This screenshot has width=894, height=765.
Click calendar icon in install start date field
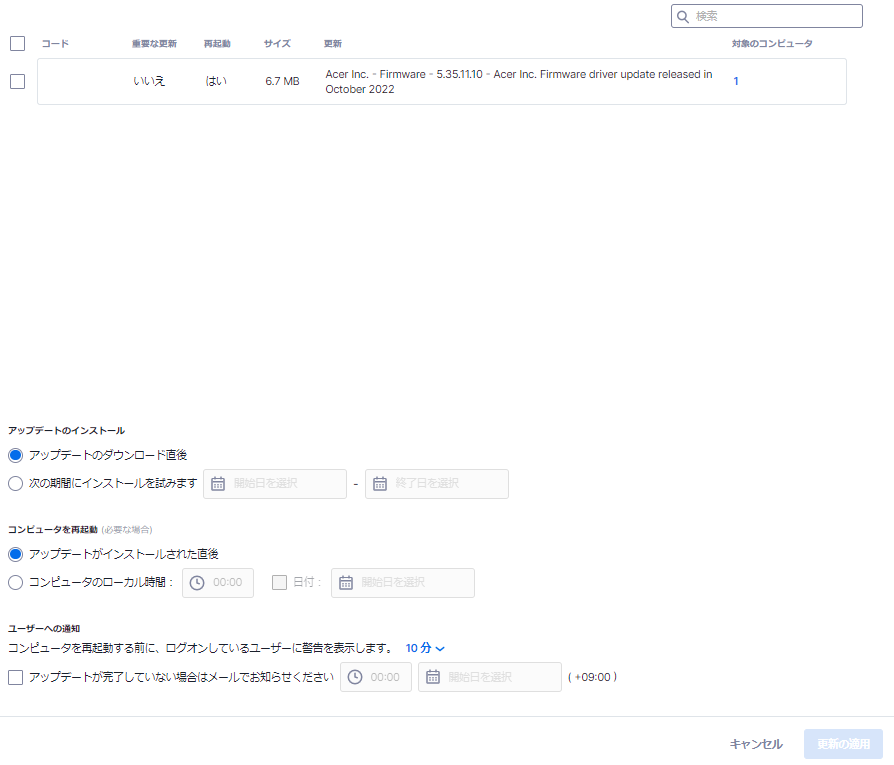[x=218, y=483]
